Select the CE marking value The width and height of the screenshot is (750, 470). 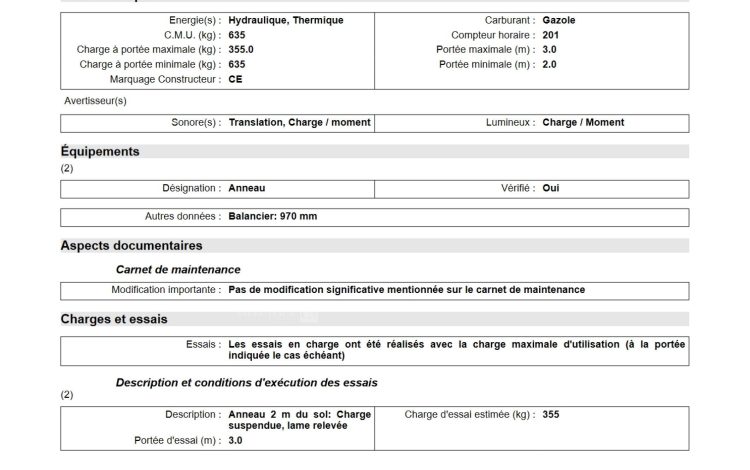[235, 79]
